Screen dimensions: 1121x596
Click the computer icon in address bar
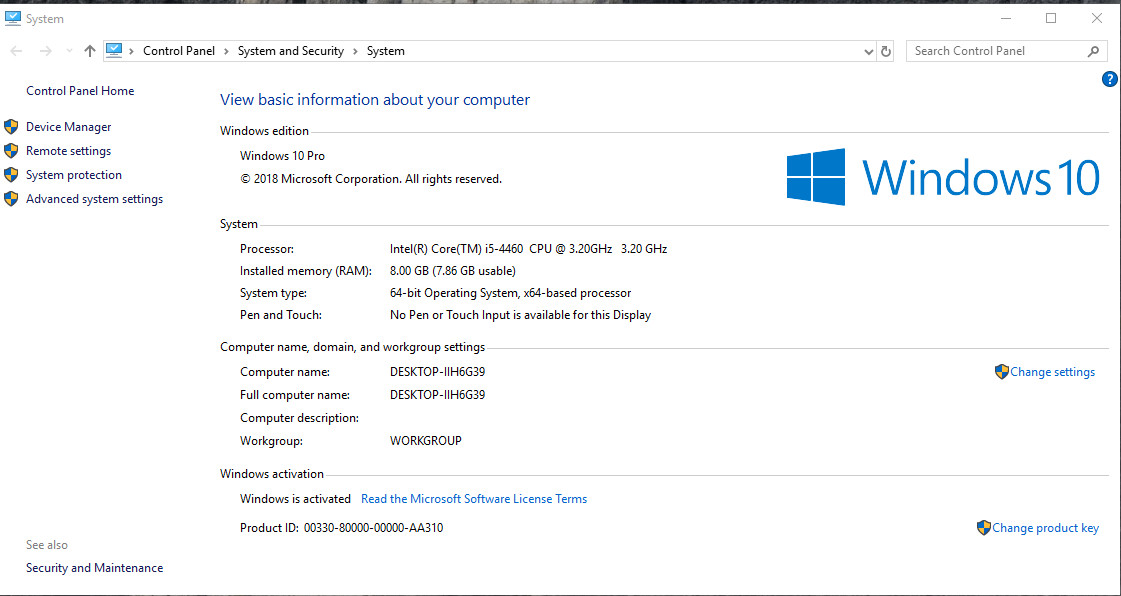point(114,50)
